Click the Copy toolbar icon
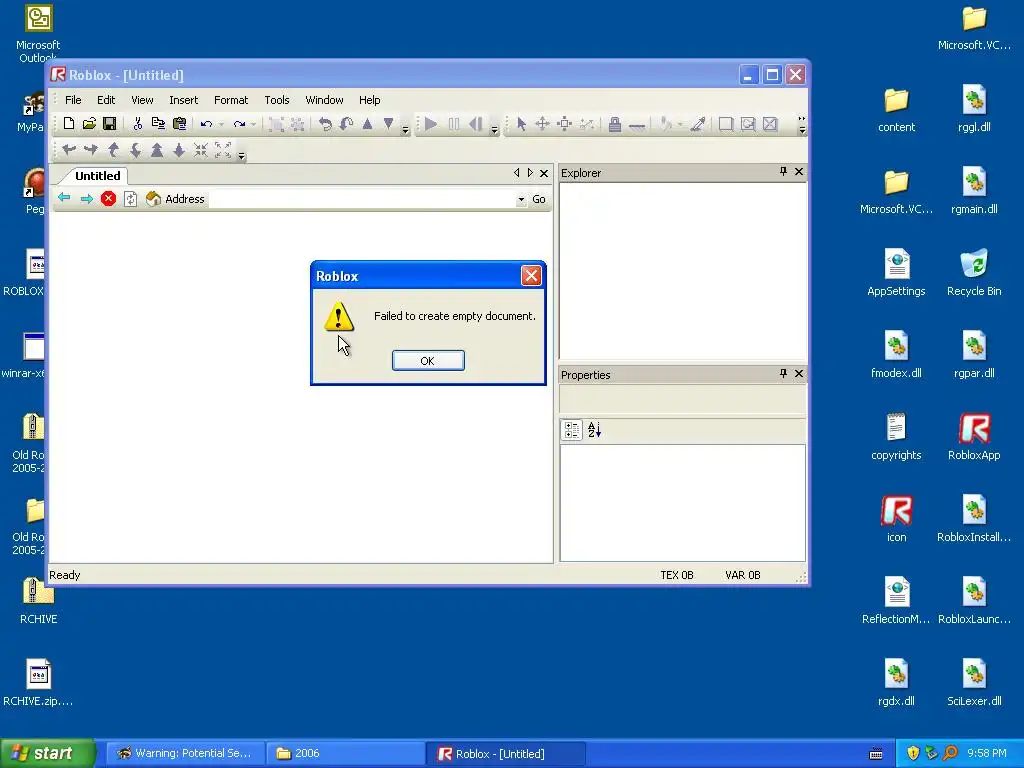 point(158,124)
